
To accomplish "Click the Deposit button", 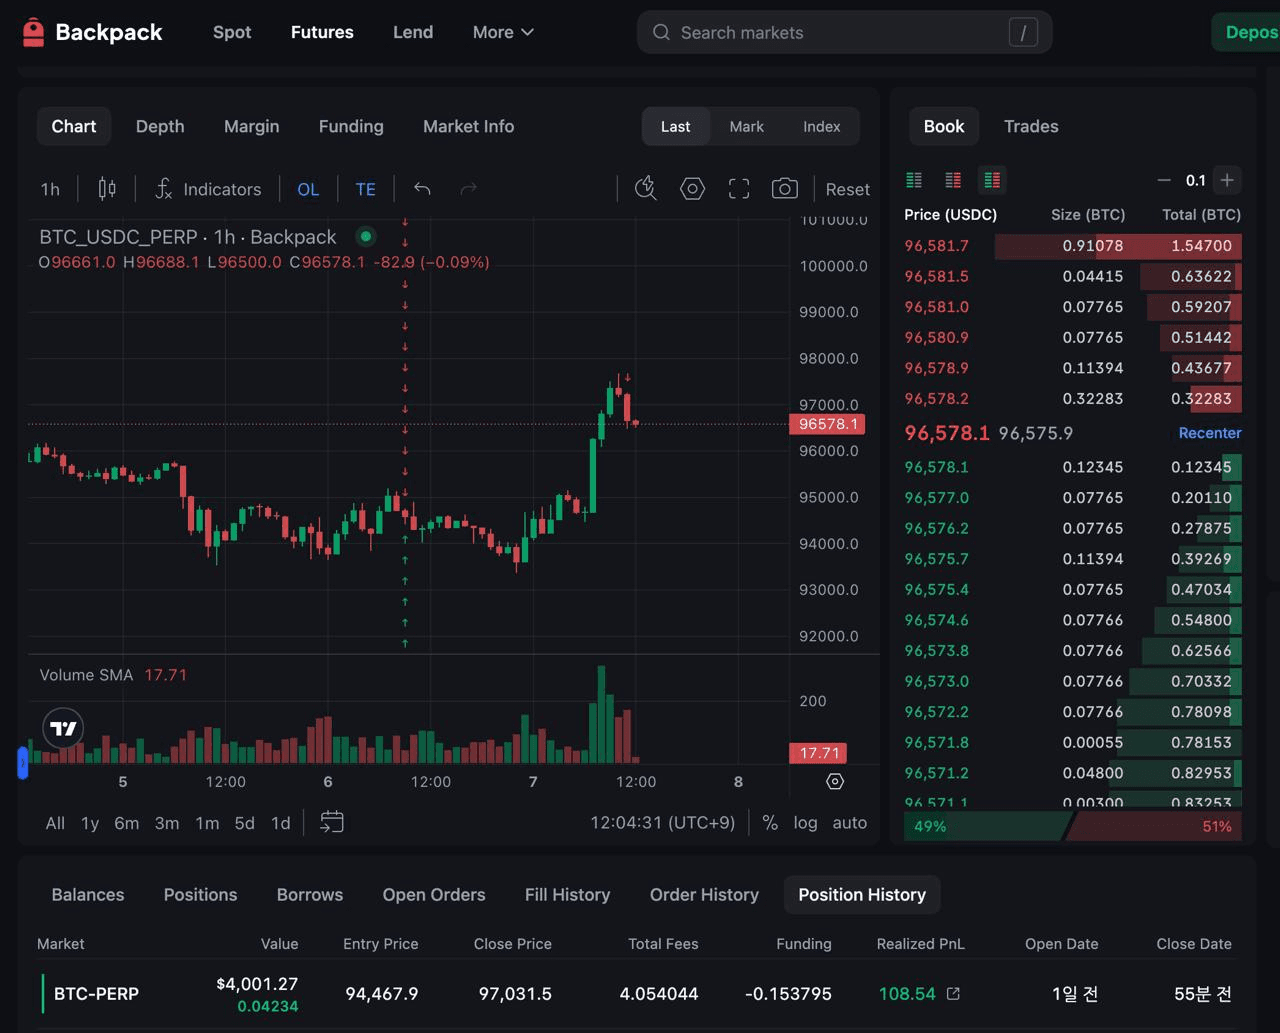I will point(1246,32).
